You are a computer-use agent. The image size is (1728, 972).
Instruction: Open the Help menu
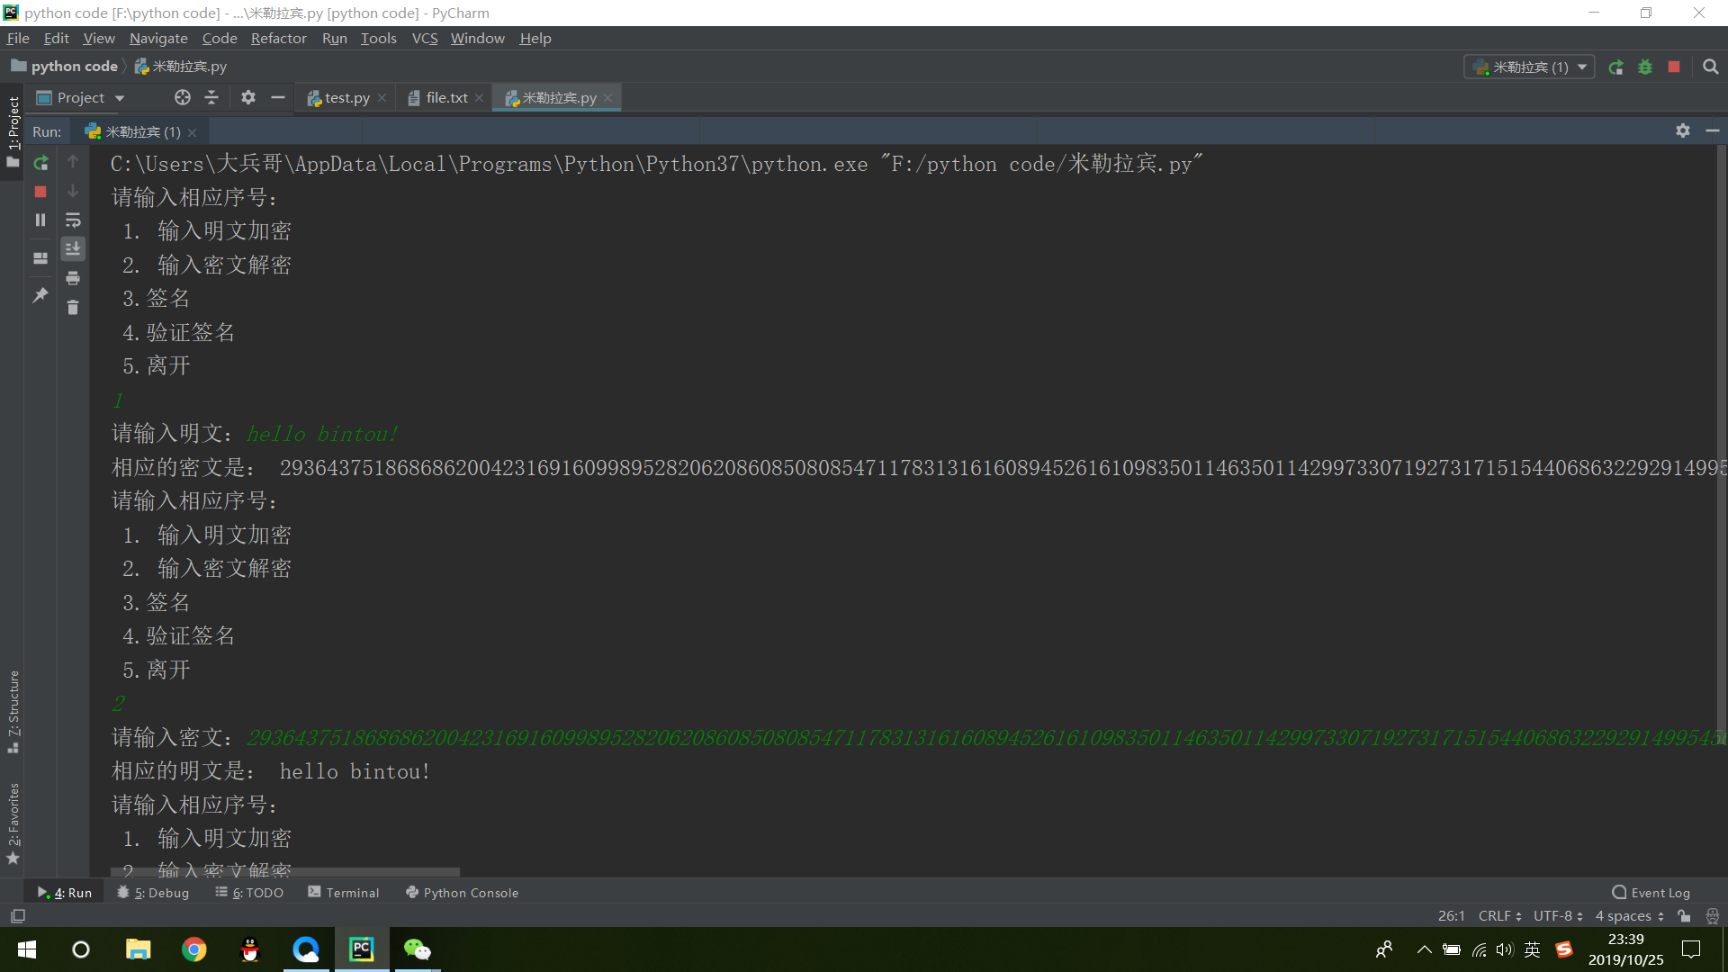(535, 38)
